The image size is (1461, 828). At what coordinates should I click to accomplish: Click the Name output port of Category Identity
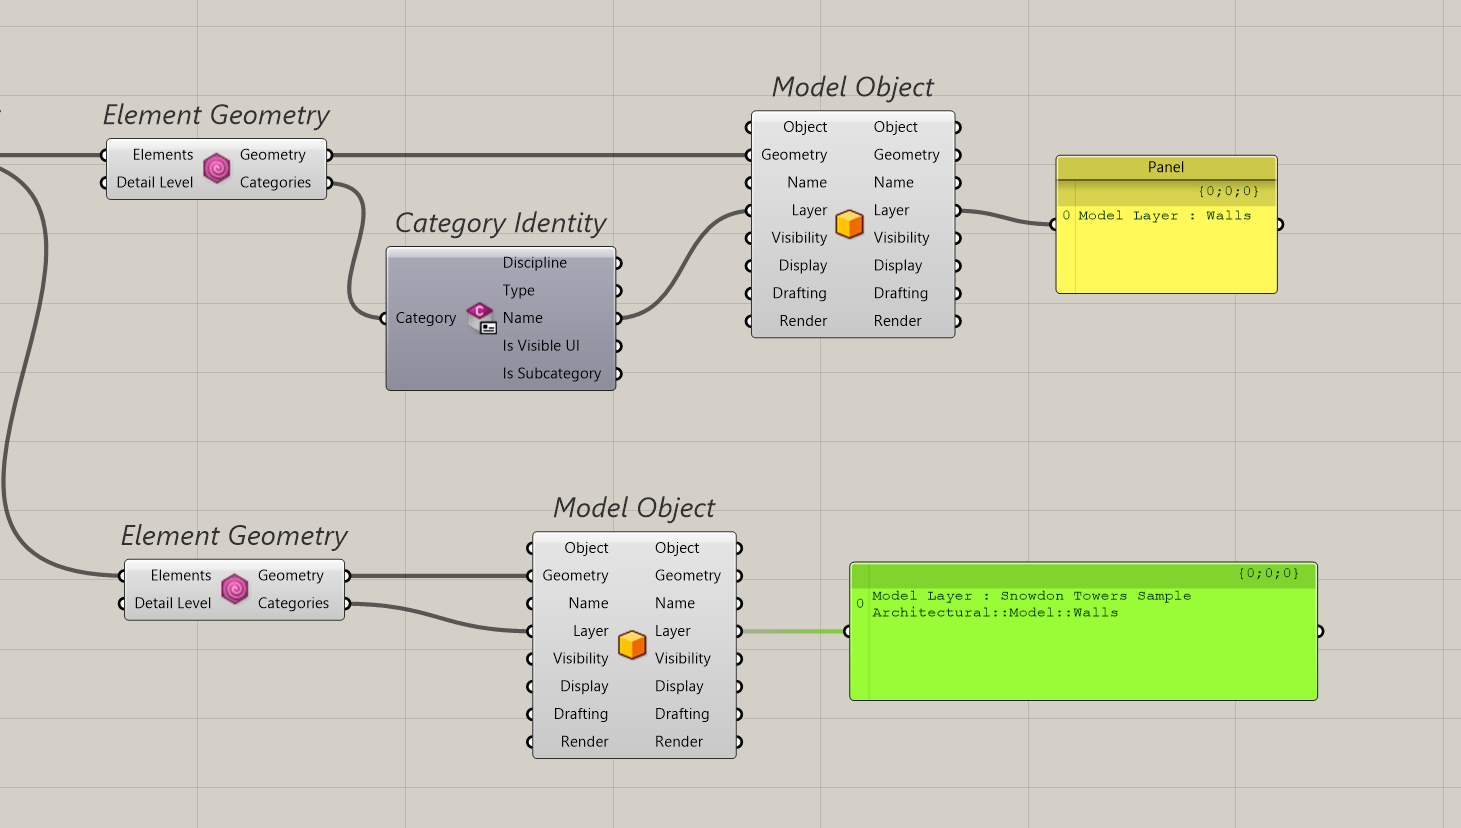619,317
